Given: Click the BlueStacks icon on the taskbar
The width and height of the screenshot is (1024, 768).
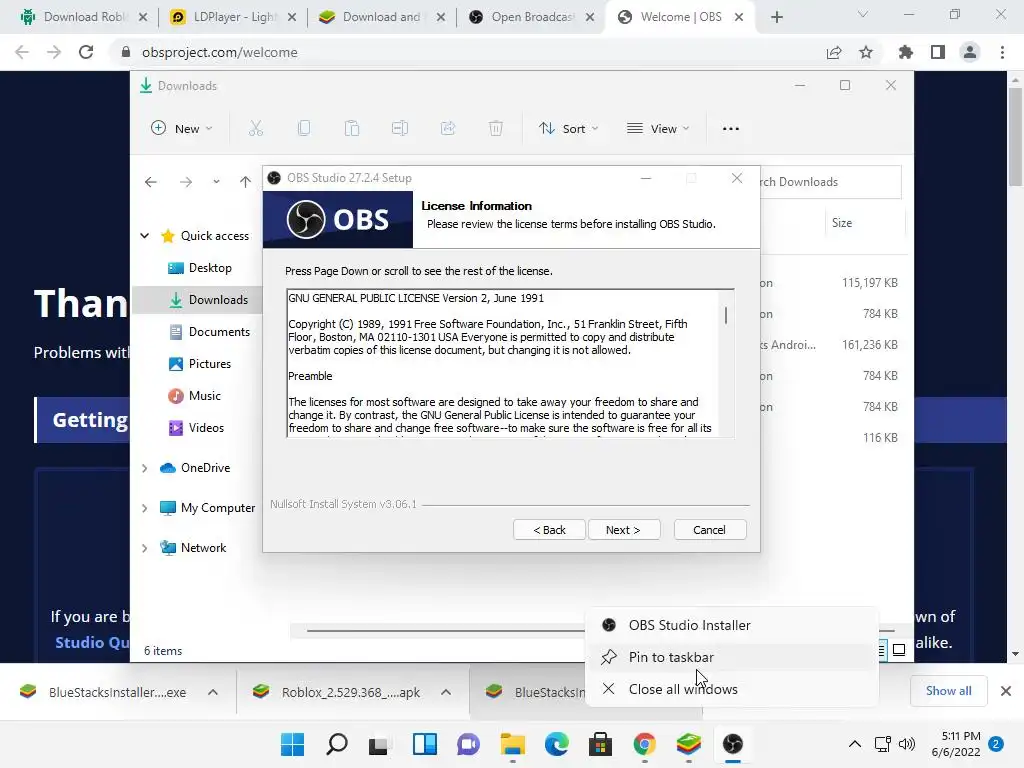Looking at the screenshot, I should tap(688, 744).
